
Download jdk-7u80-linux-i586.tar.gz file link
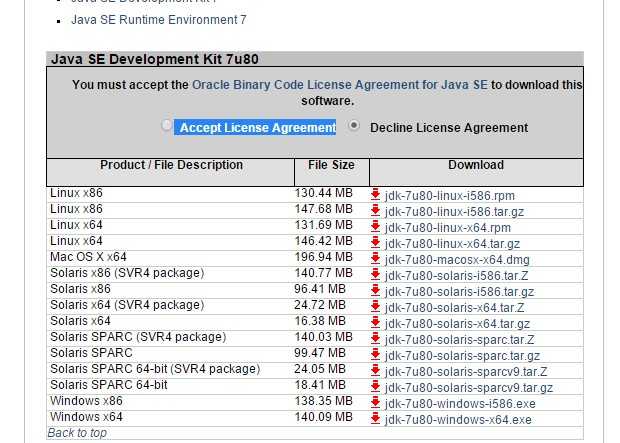click(x=454, y=212)
